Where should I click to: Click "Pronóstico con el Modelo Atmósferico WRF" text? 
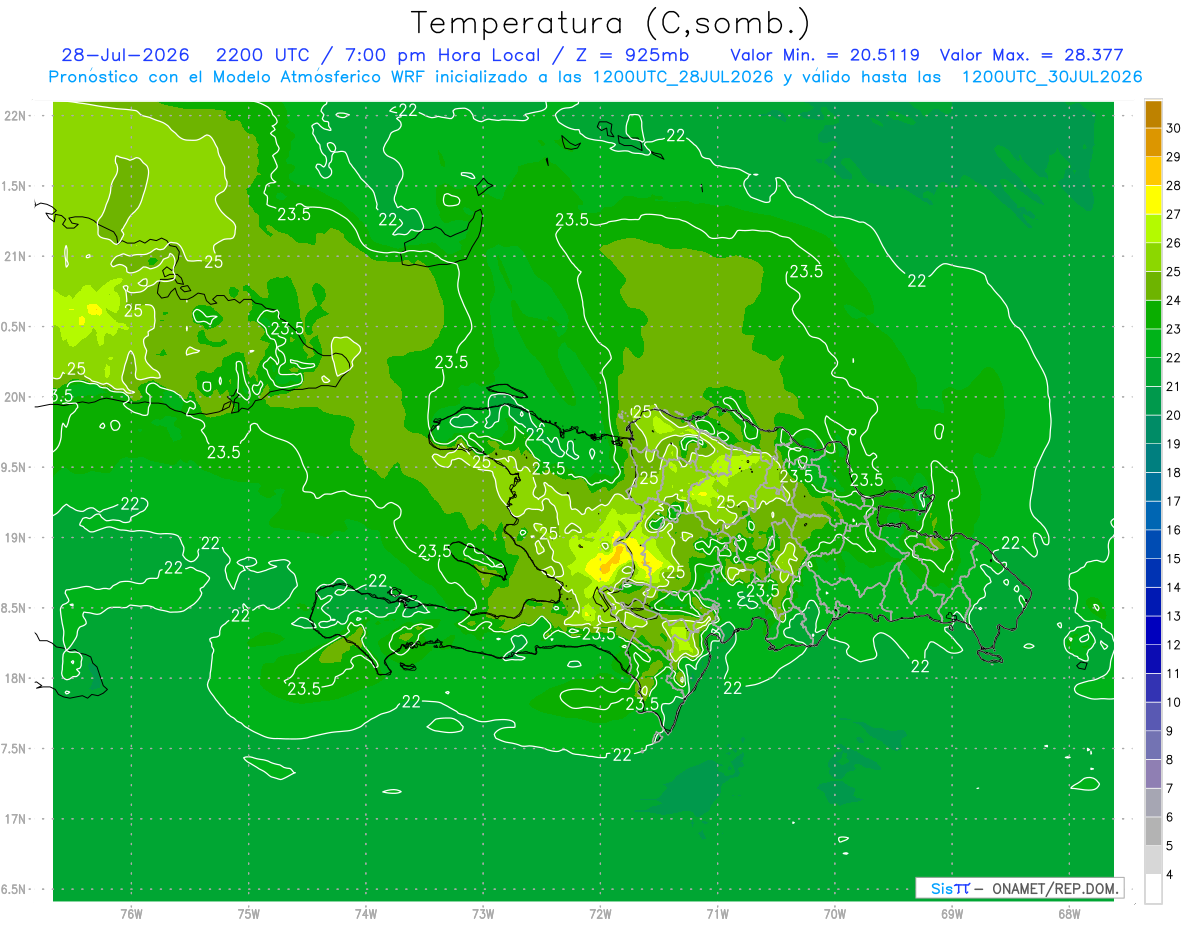pyautogui.click(x=239, y=77)
